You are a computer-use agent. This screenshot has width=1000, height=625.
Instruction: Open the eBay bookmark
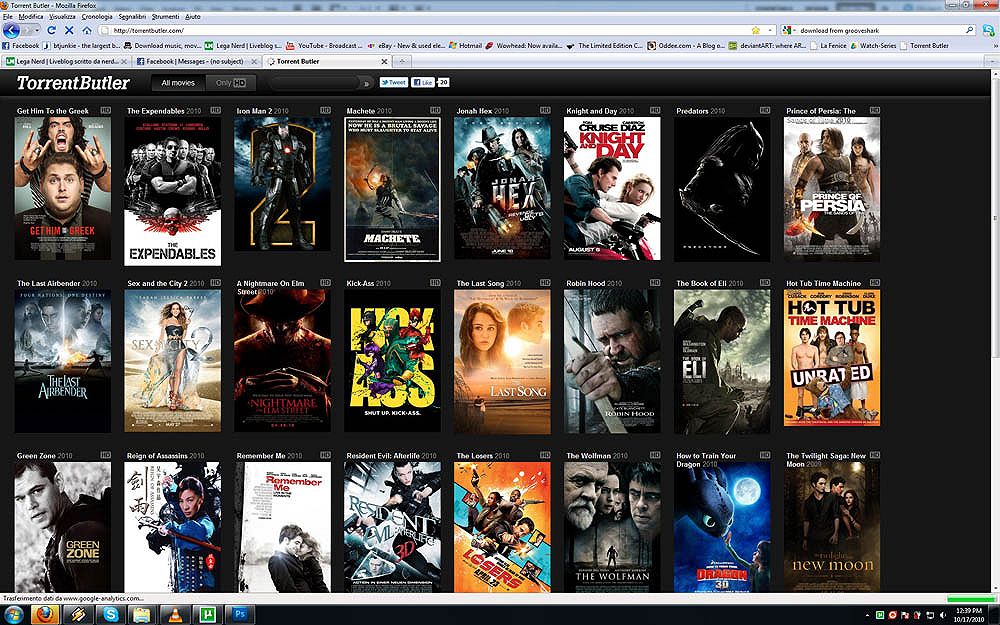pyautogui.click(x=406, y=46)
